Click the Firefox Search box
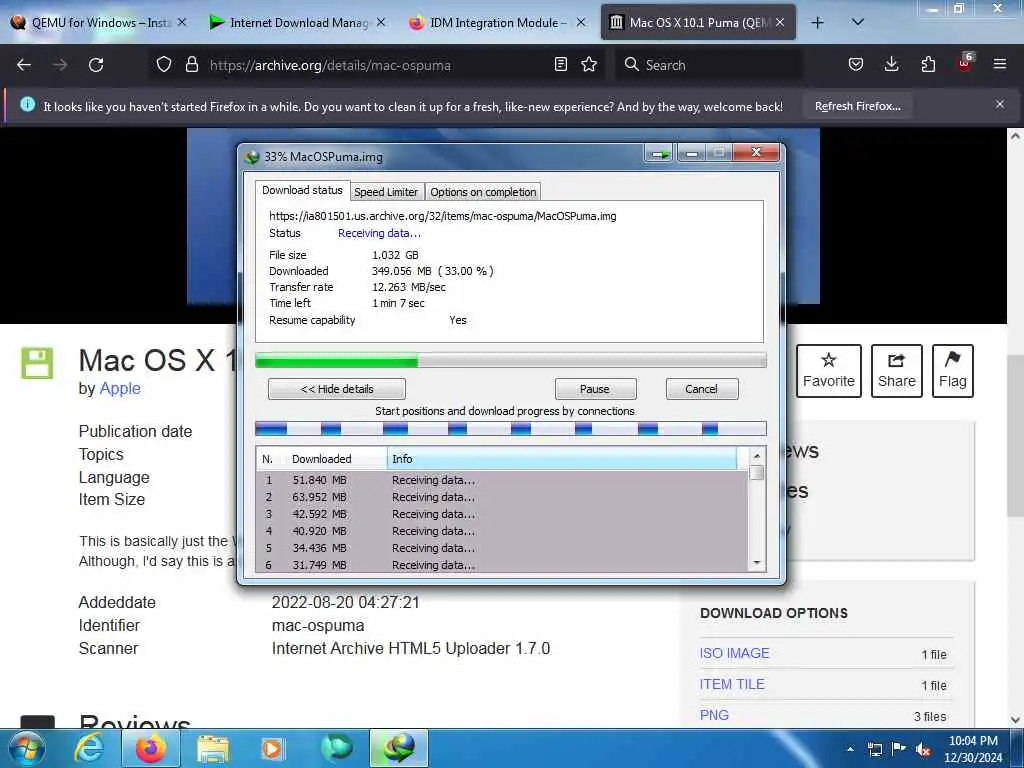1024x768 pixels. [x=709, y=65]
